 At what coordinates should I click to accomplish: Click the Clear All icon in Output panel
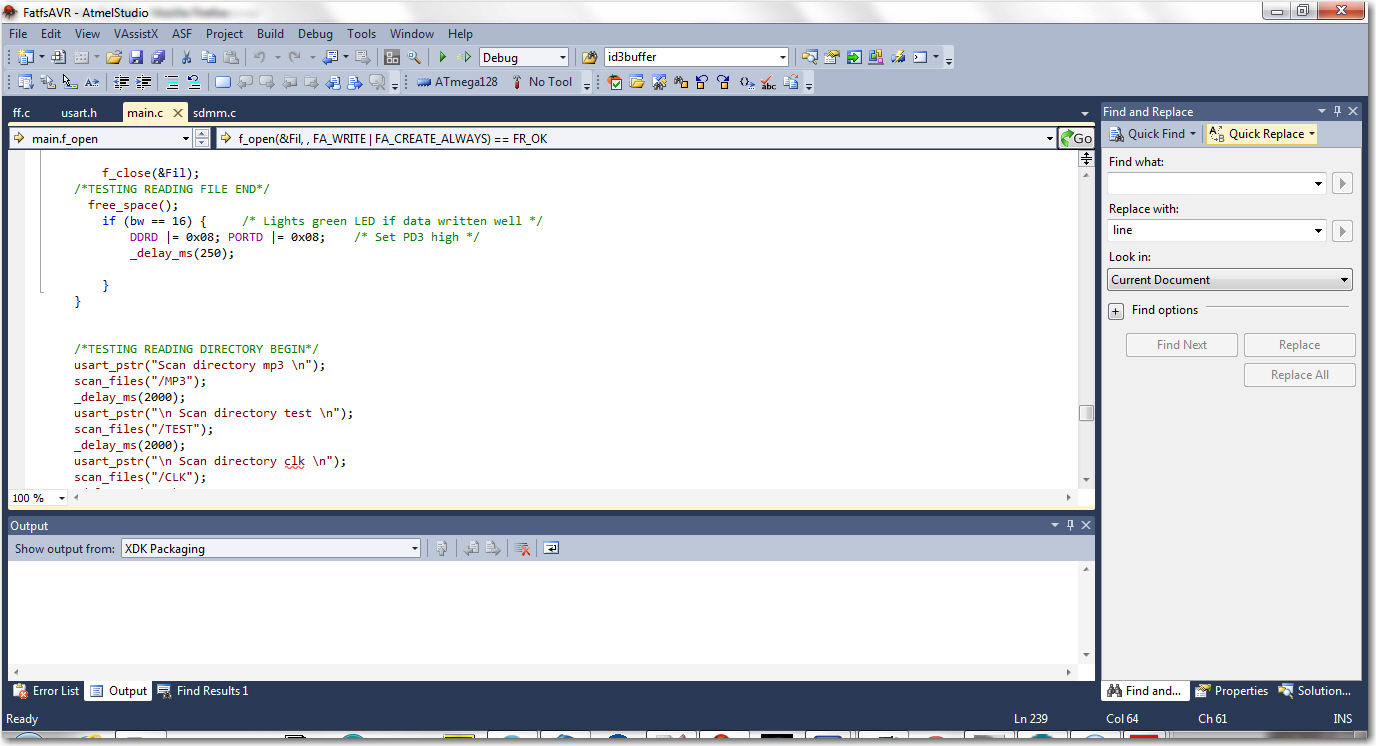(x=522, y=548)
